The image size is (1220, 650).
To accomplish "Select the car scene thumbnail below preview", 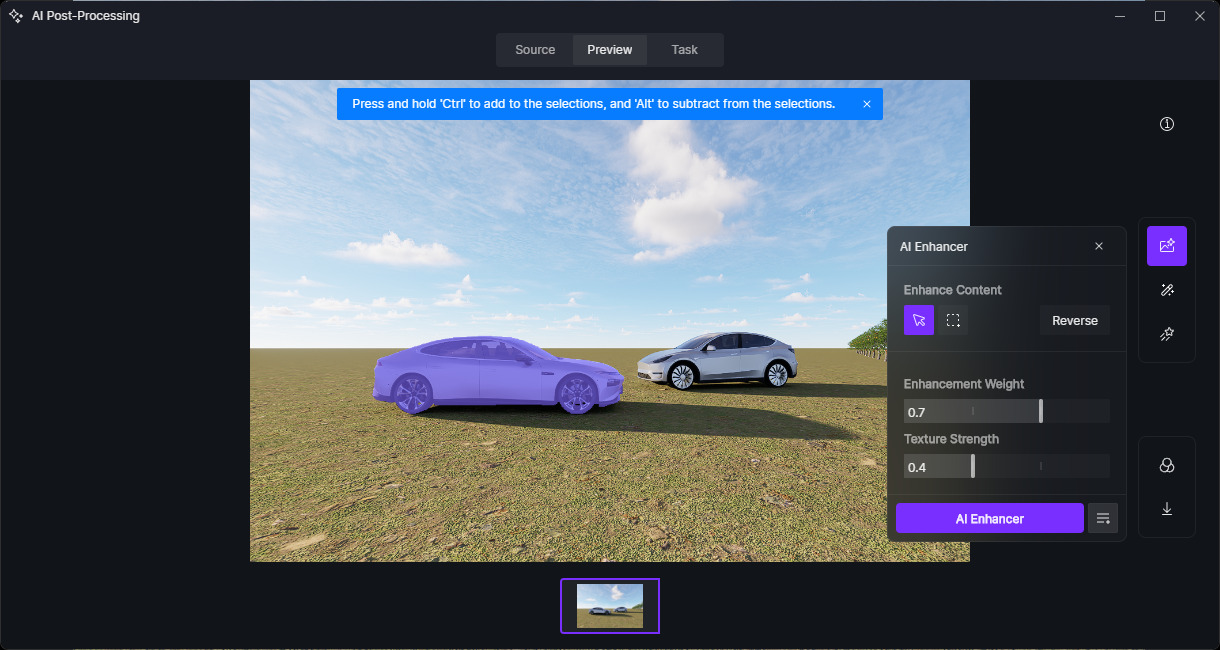I will pos(610,606).
